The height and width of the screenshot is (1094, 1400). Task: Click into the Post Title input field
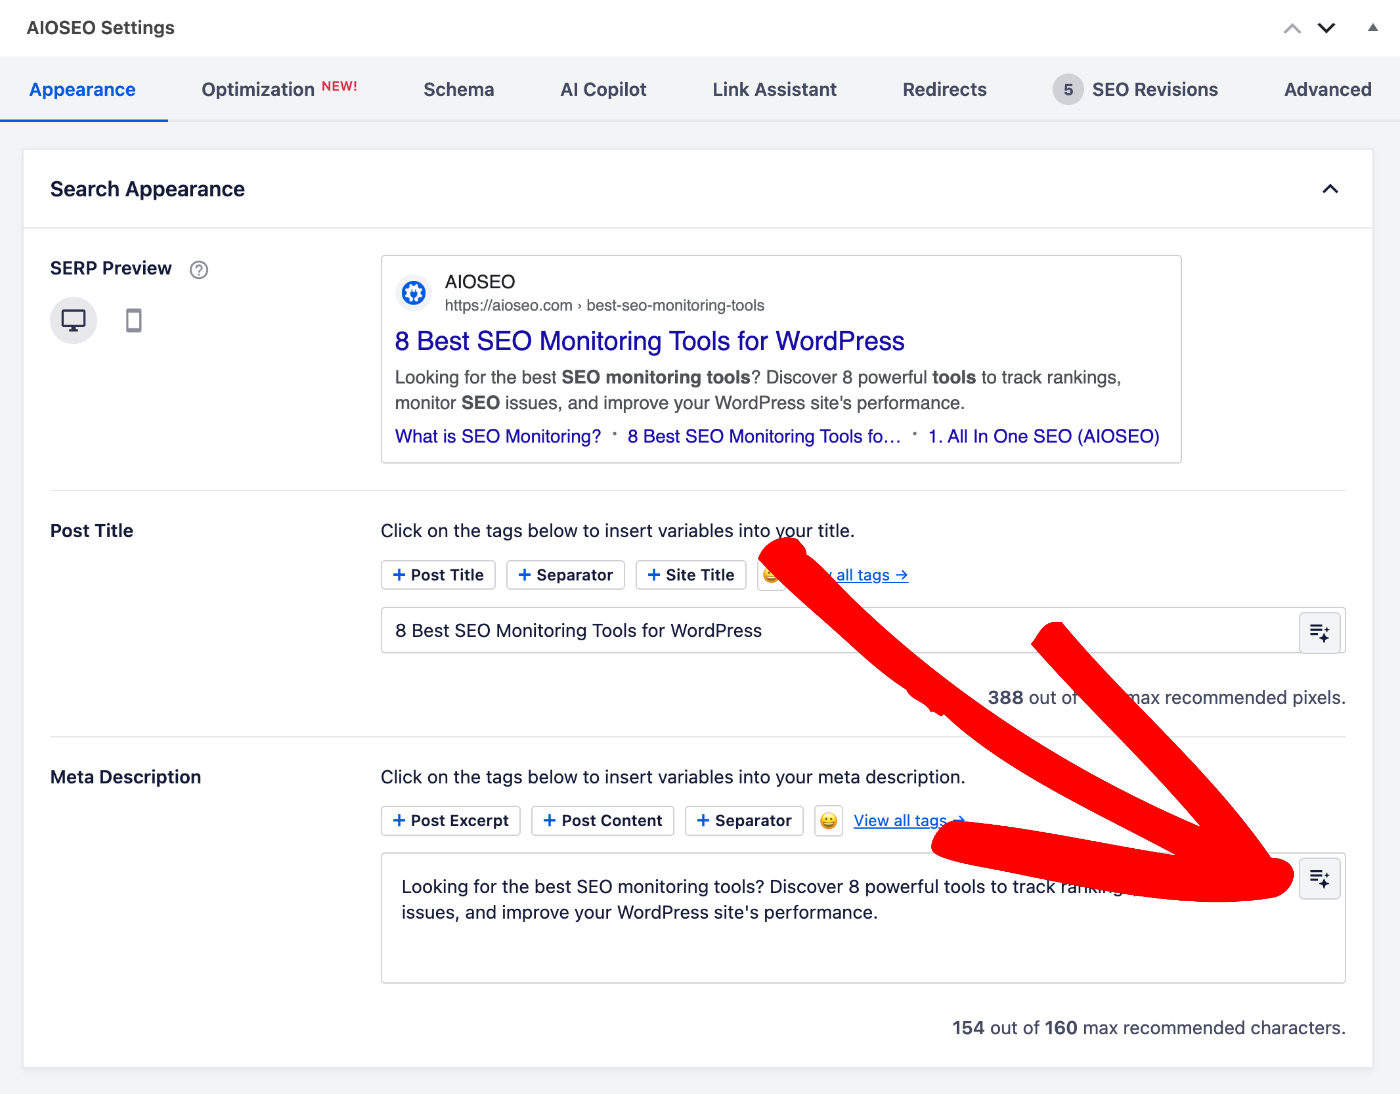[x=840, y=631]
